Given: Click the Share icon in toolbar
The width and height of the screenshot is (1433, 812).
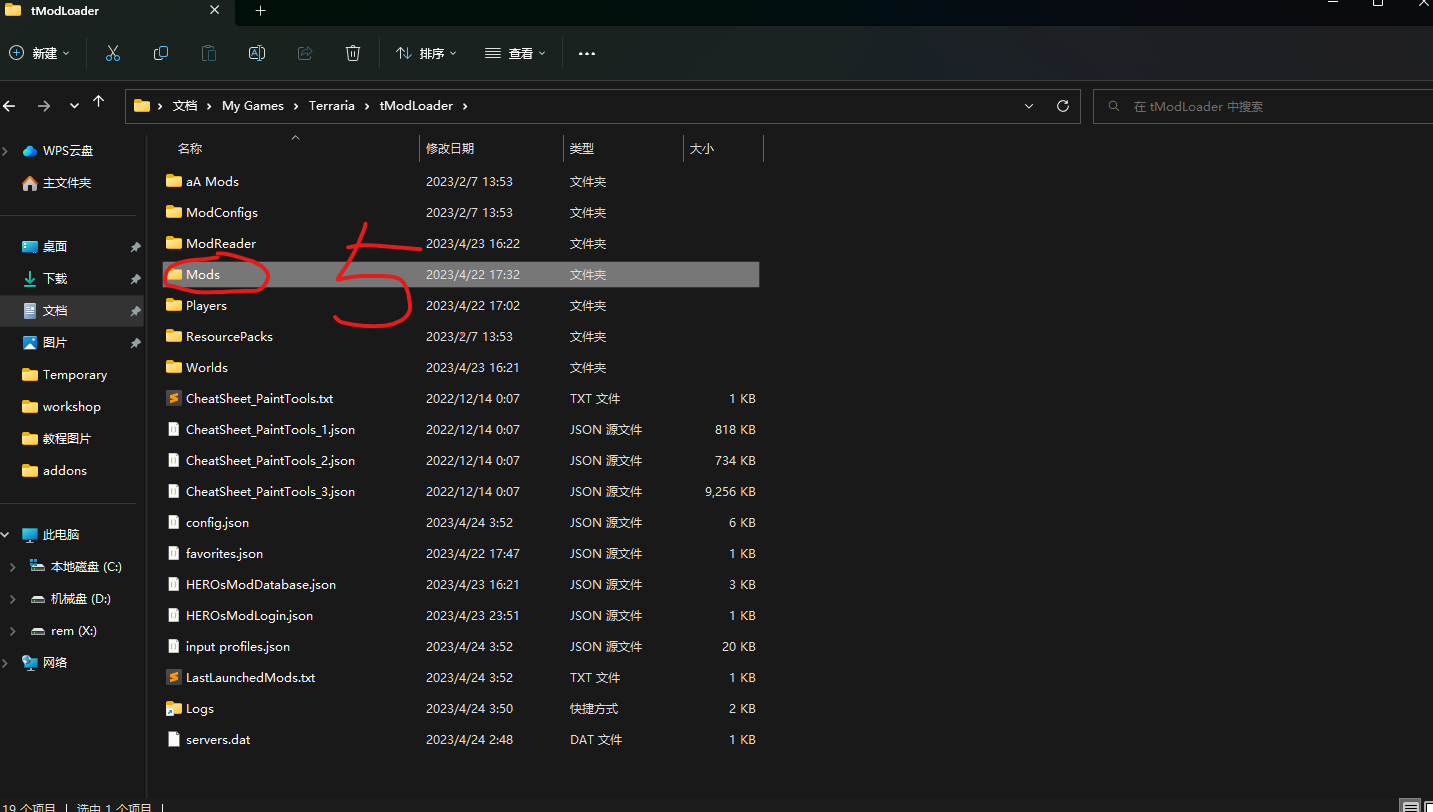Looking at the screenshot, I should tap(305, 53).
